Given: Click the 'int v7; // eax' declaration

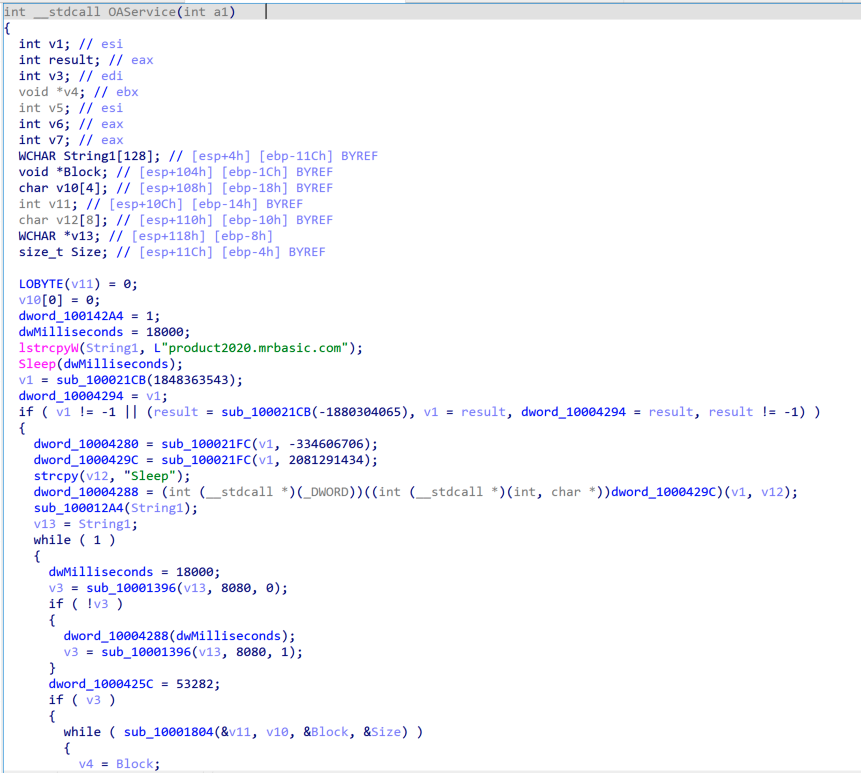Looking at the screenshot, I should [71, 140].
